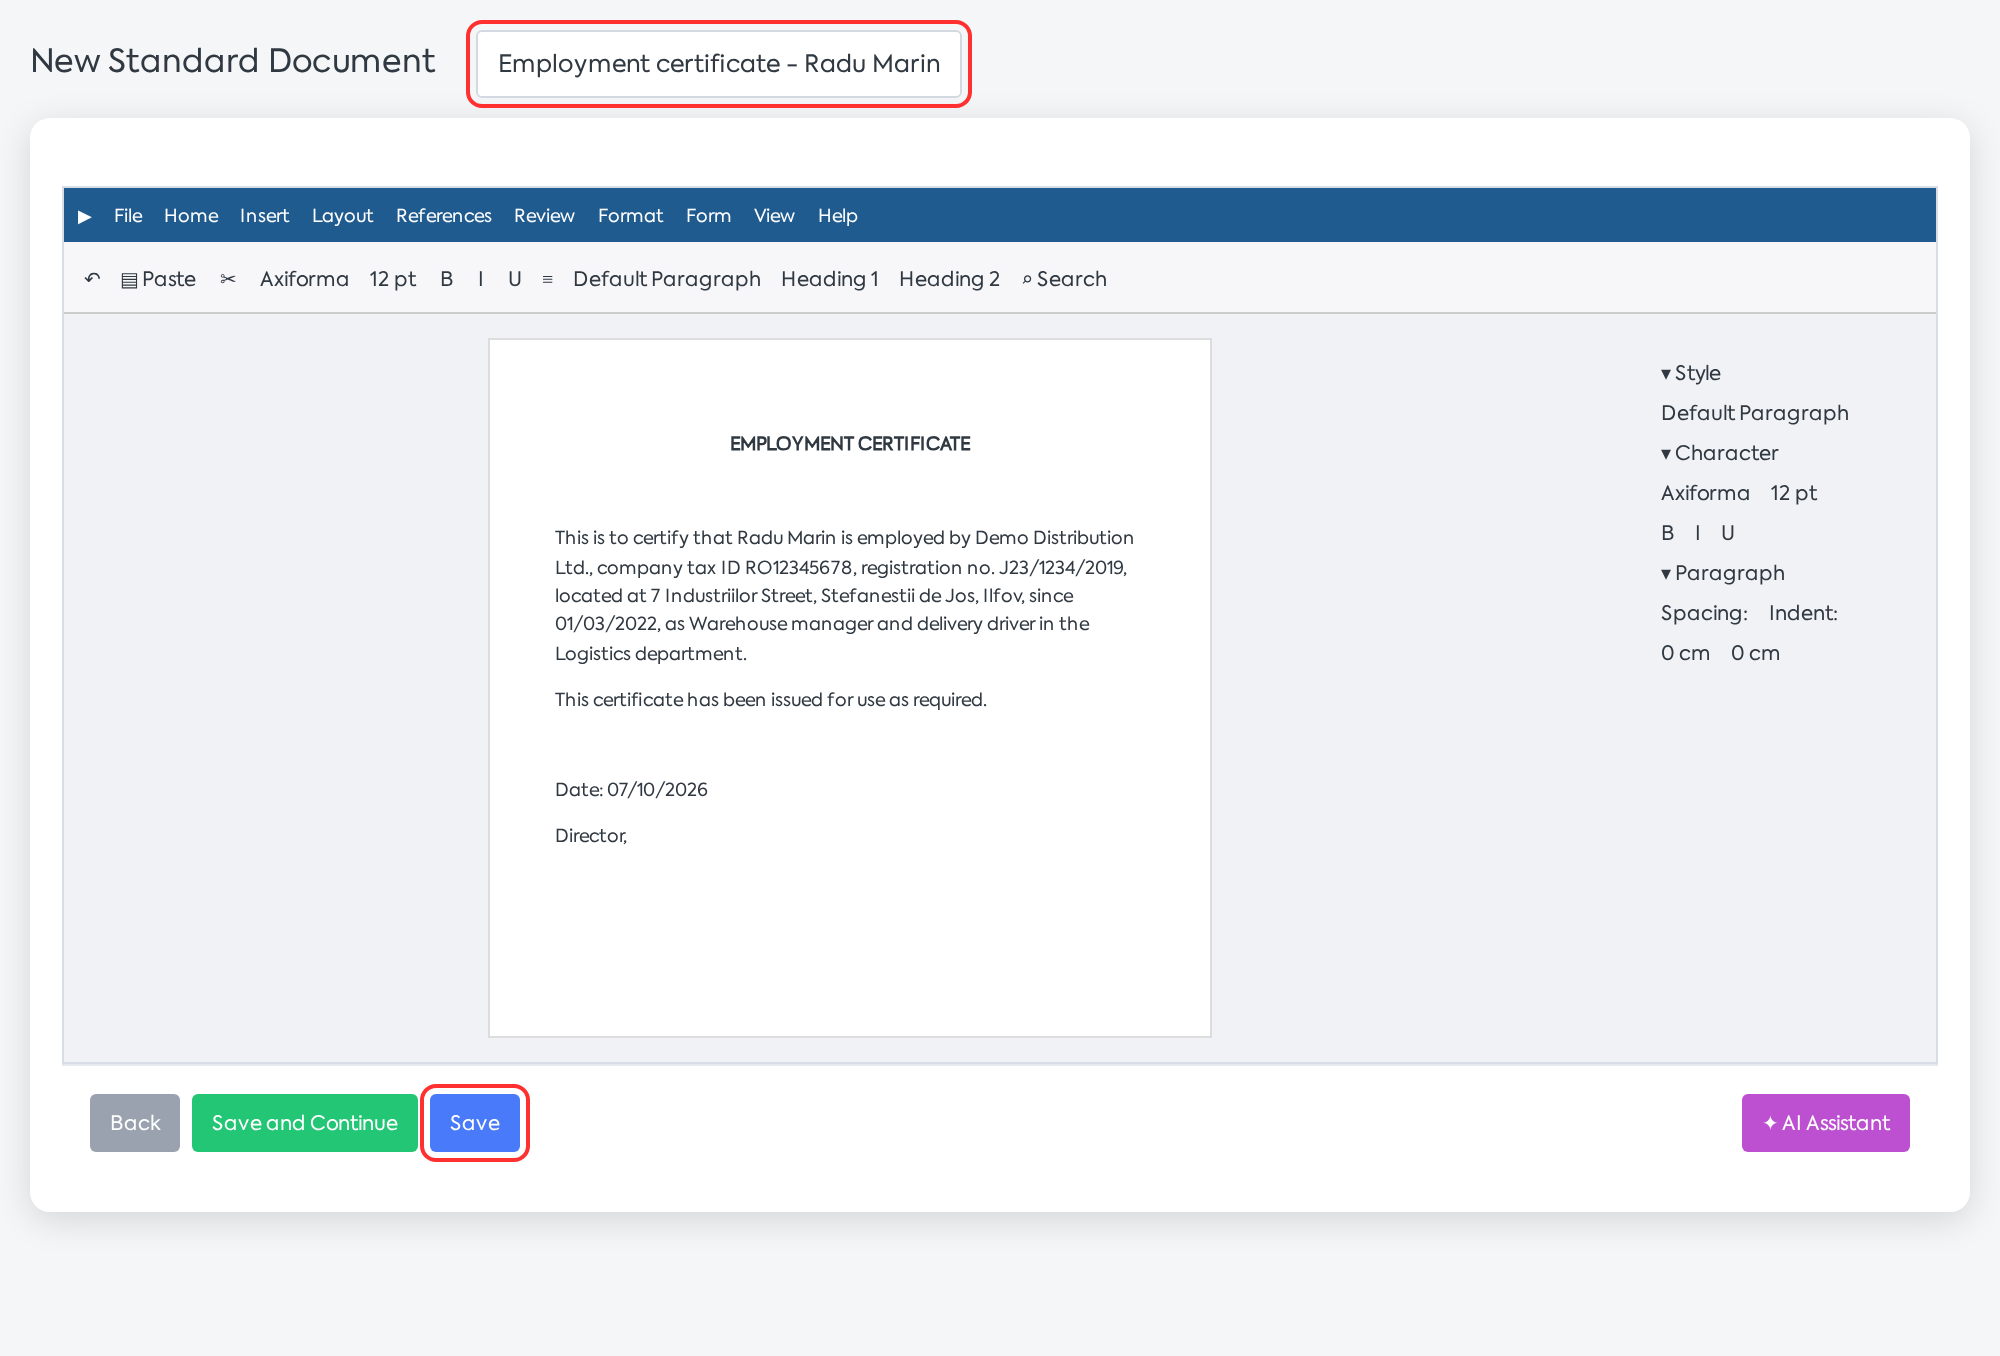
Task: Open the Insert menu
Action: 264,216
